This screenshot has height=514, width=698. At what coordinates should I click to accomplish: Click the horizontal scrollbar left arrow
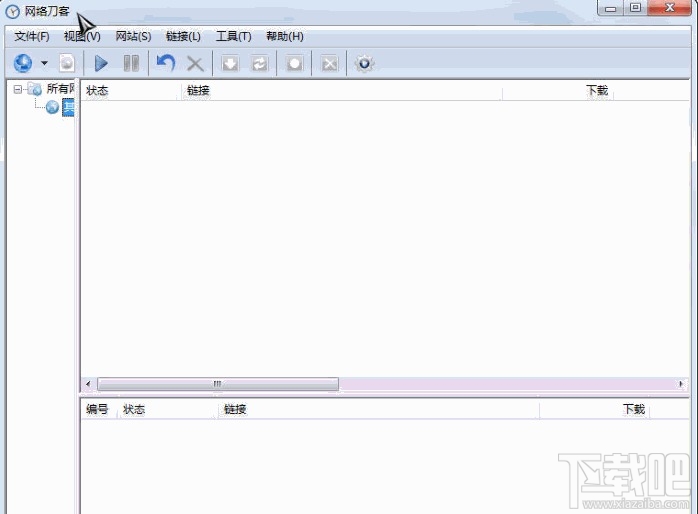tap(88, 384)
